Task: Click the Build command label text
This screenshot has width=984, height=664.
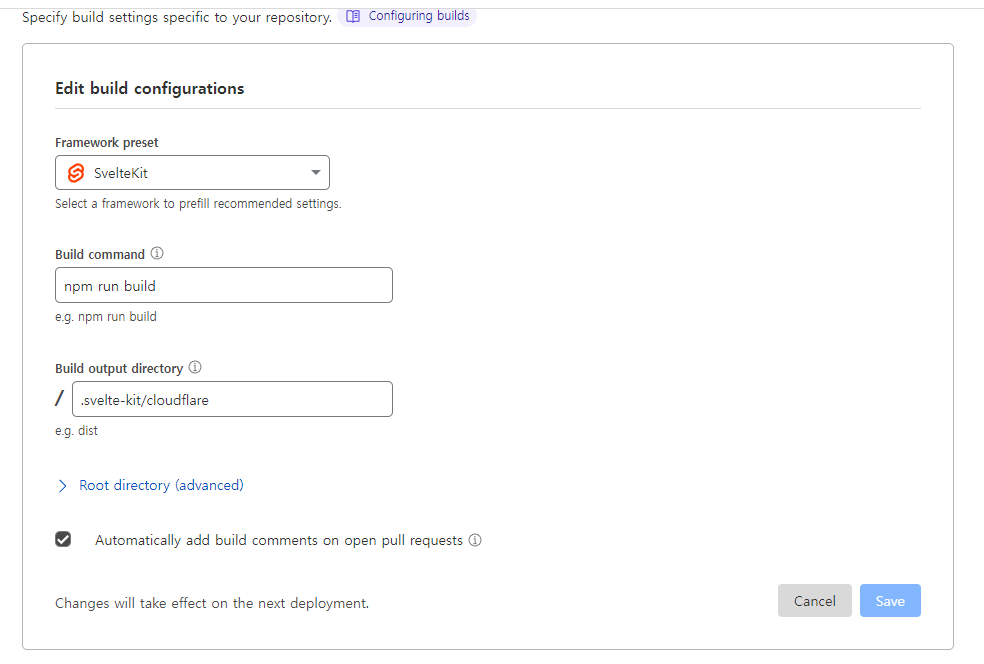Action: pyautogui.click(x=100, y=254)
